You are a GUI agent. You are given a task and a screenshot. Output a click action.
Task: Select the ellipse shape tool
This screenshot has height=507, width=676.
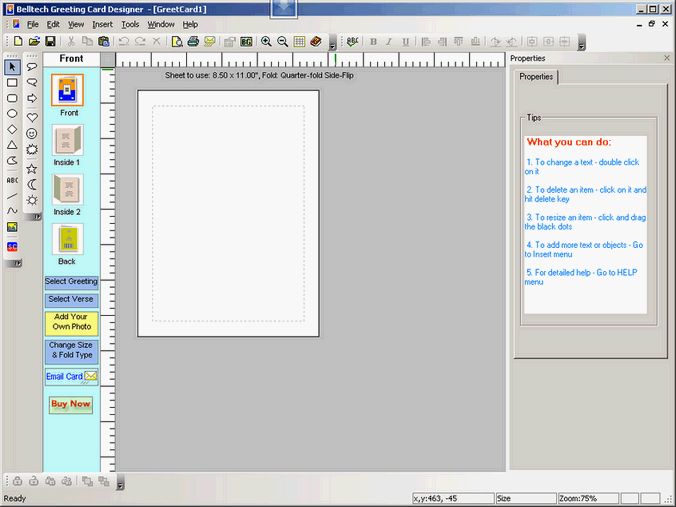pyautogui.click(x=12, y=114)
